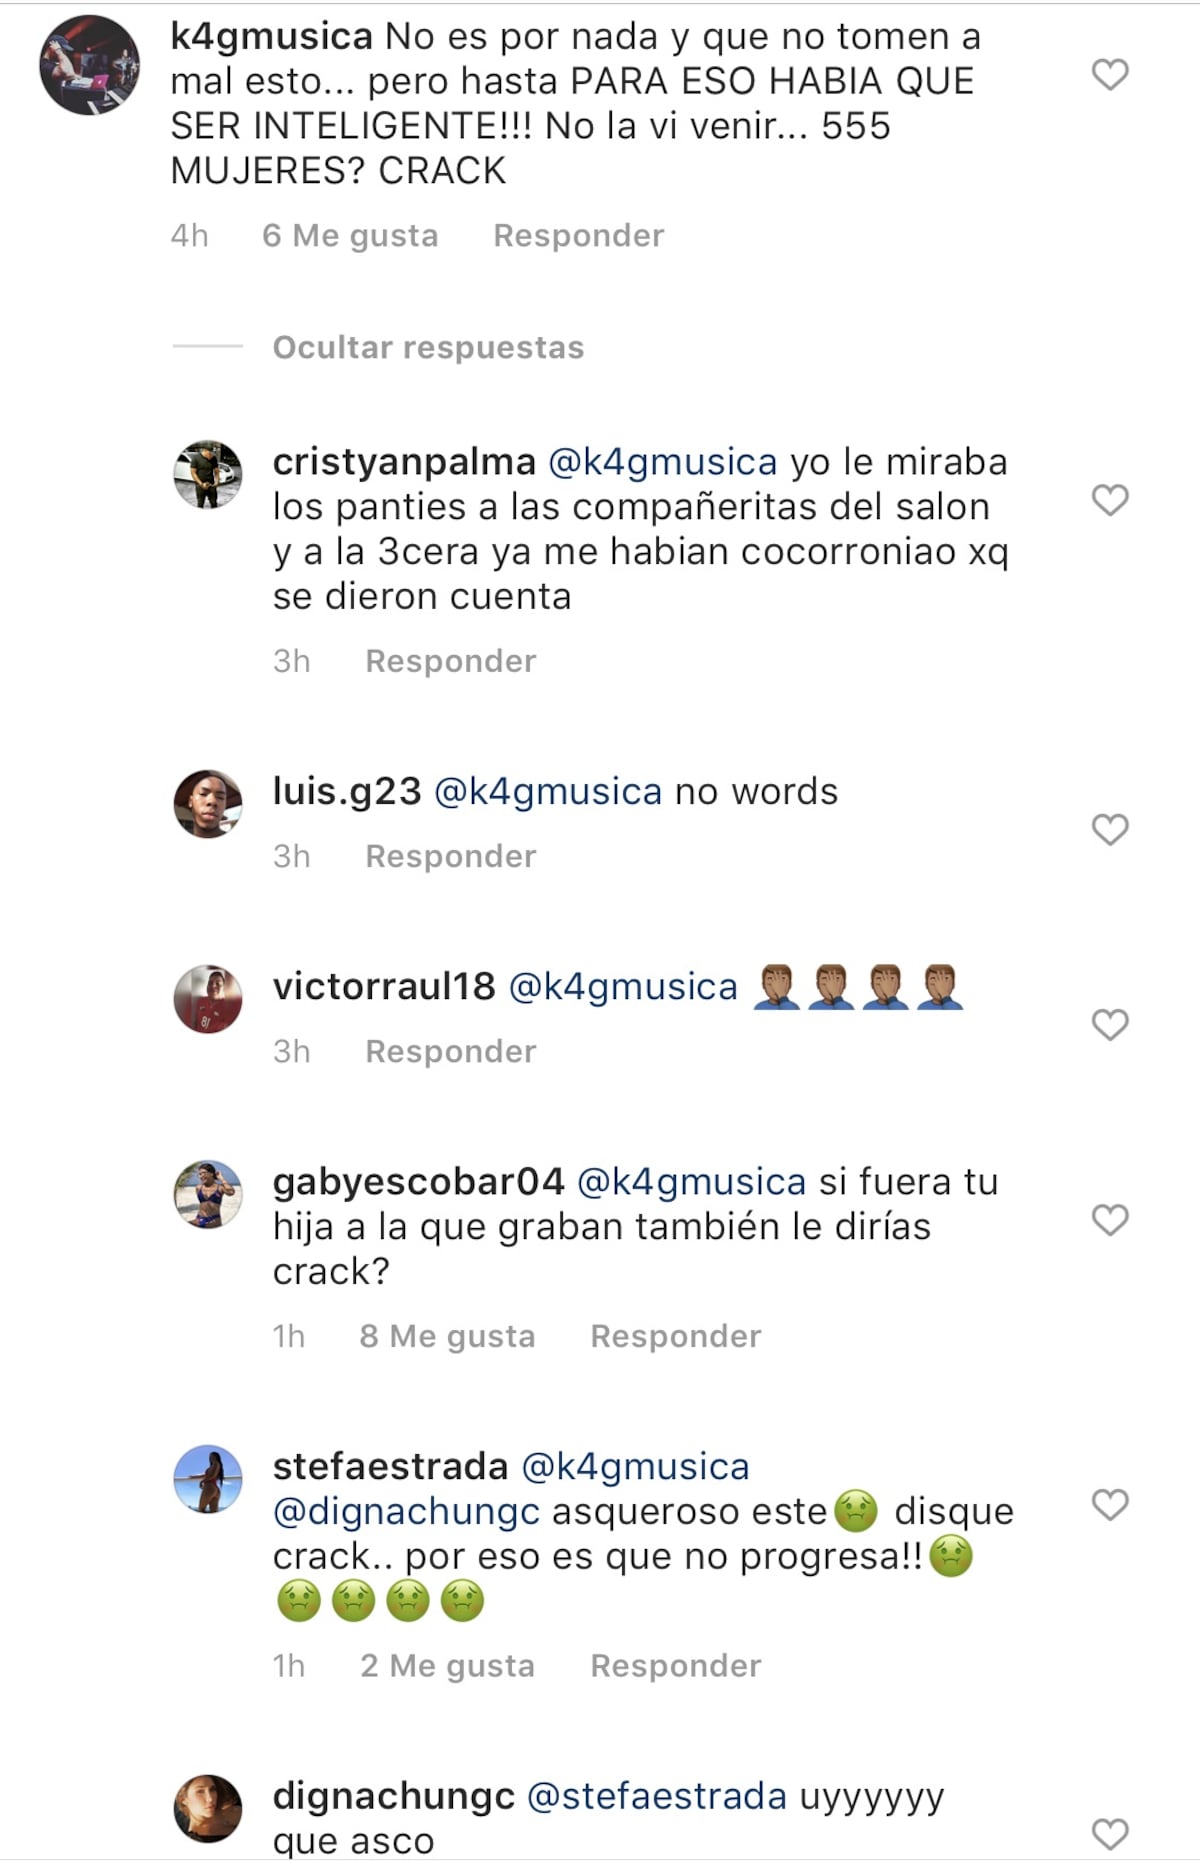Like k4gmusica's comment with the heart icon

(x=1108, y=76)
